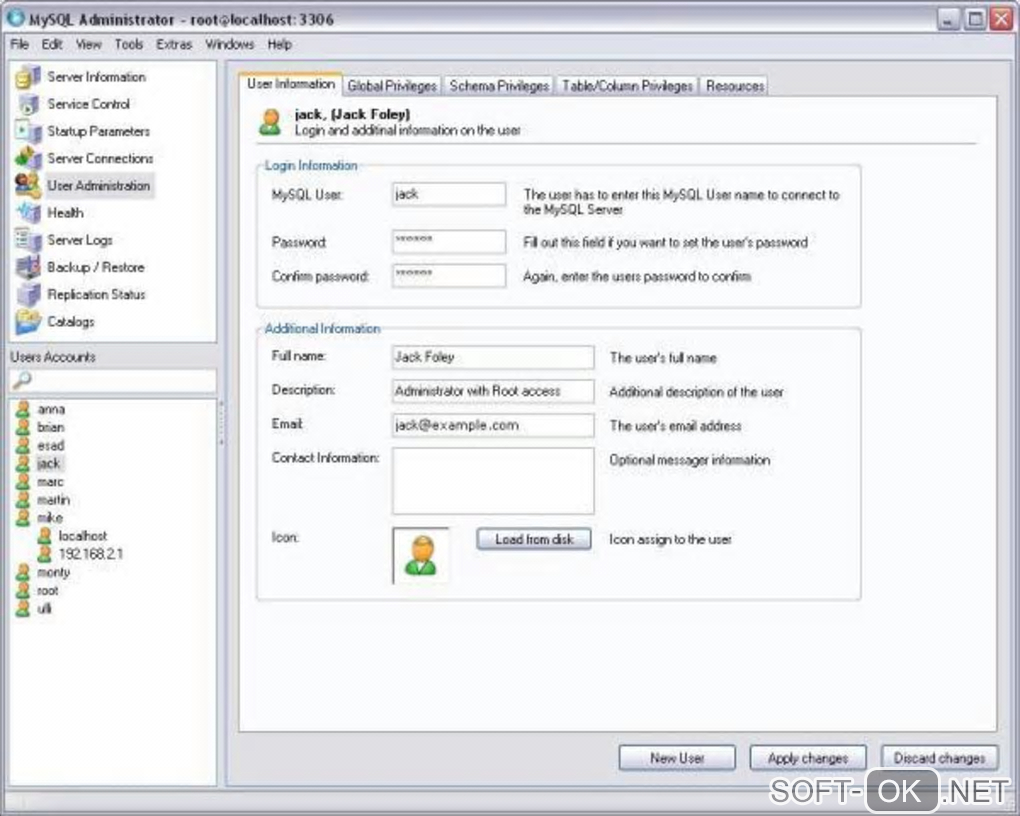Click the user icon next to brian
1020x816 pixels.
tap(23, 427)
